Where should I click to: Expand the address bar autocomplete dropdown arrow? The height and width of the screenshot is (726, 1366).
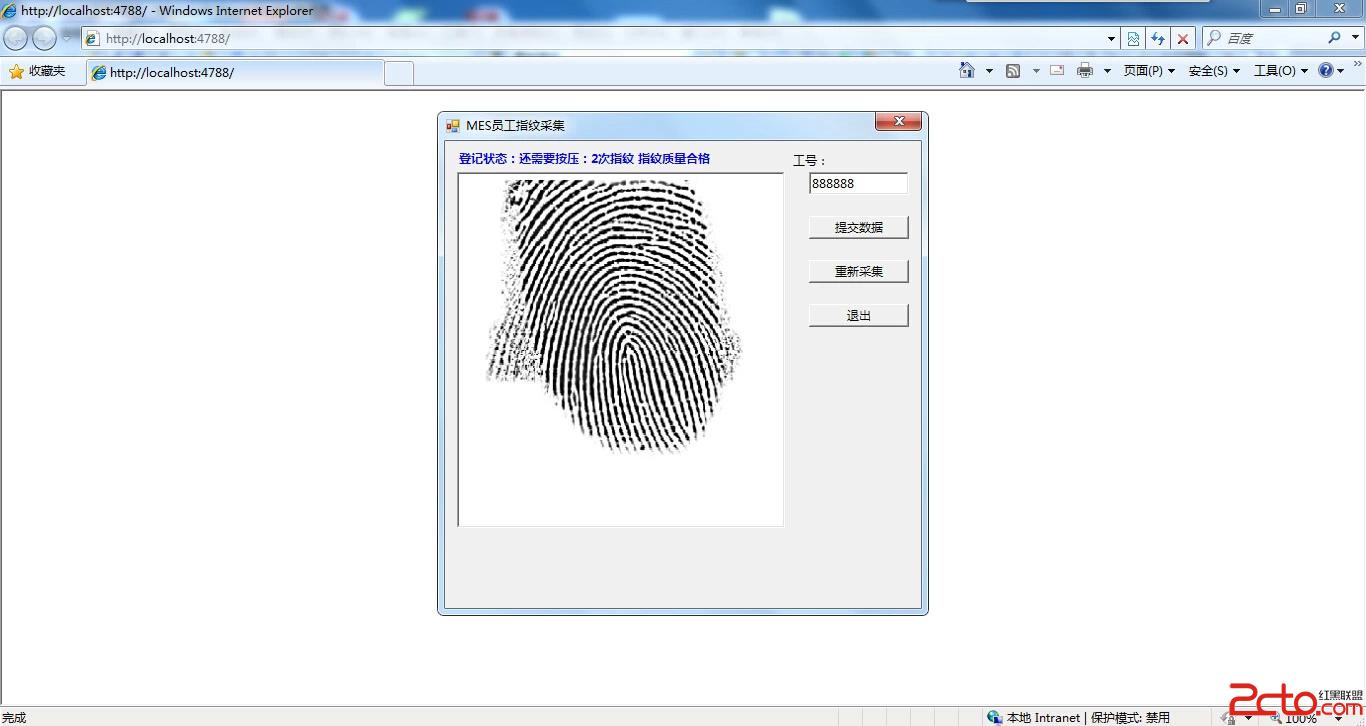point(1111,38)
